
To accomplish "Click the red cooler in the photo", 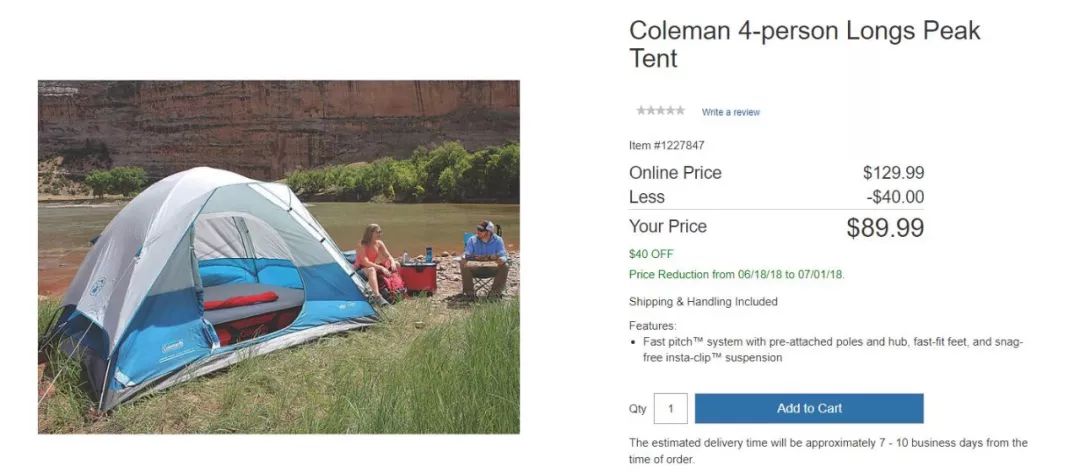I will (x=418, y=277).
